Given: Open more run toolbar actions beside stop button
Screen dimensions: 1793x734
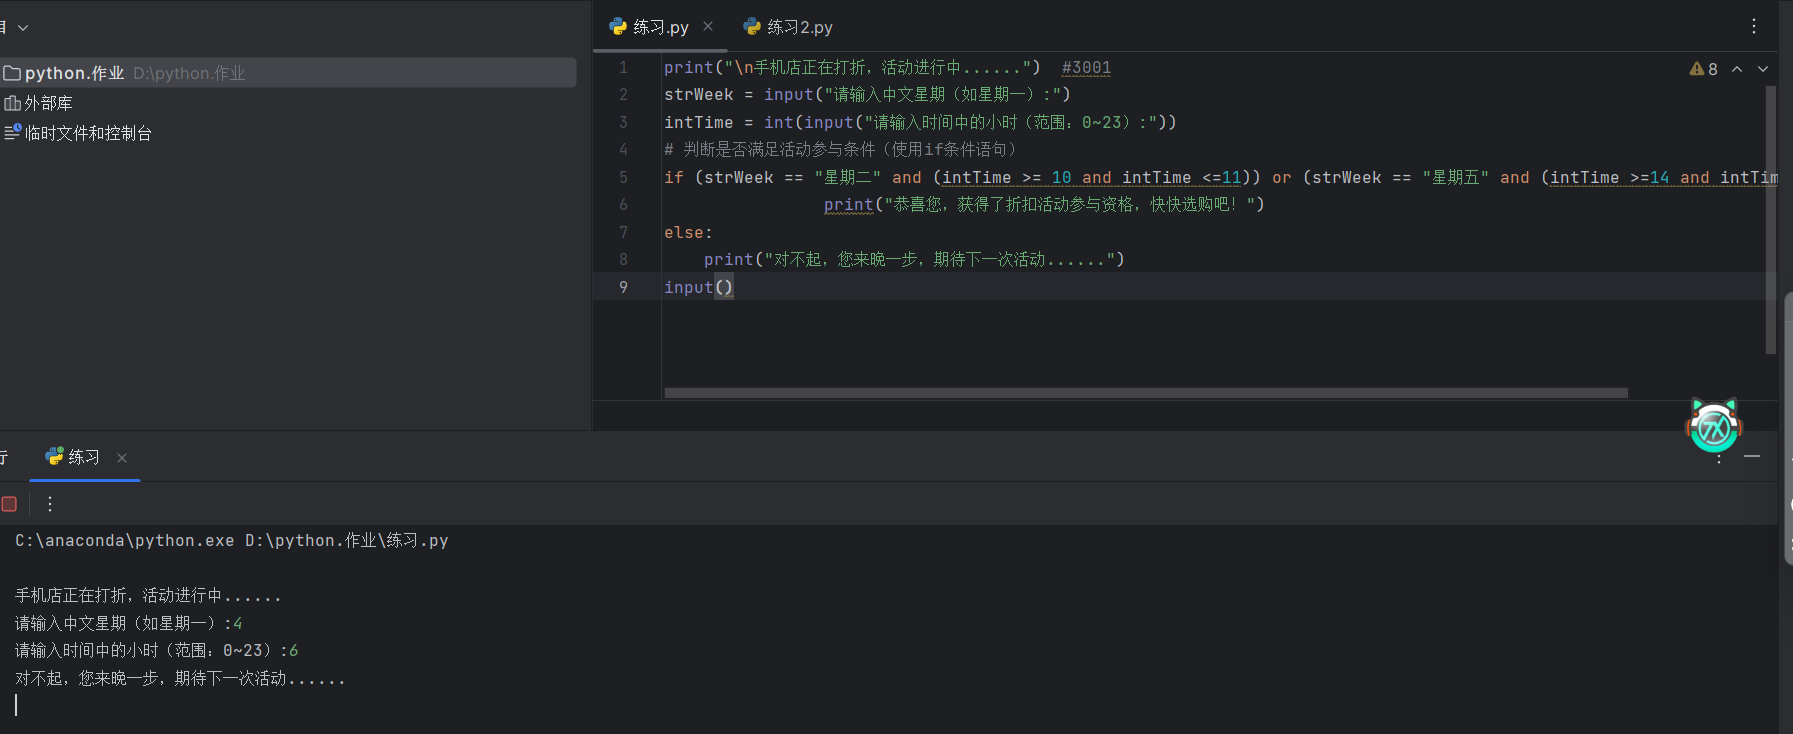Looking at the screenshot, I should 50,504.
